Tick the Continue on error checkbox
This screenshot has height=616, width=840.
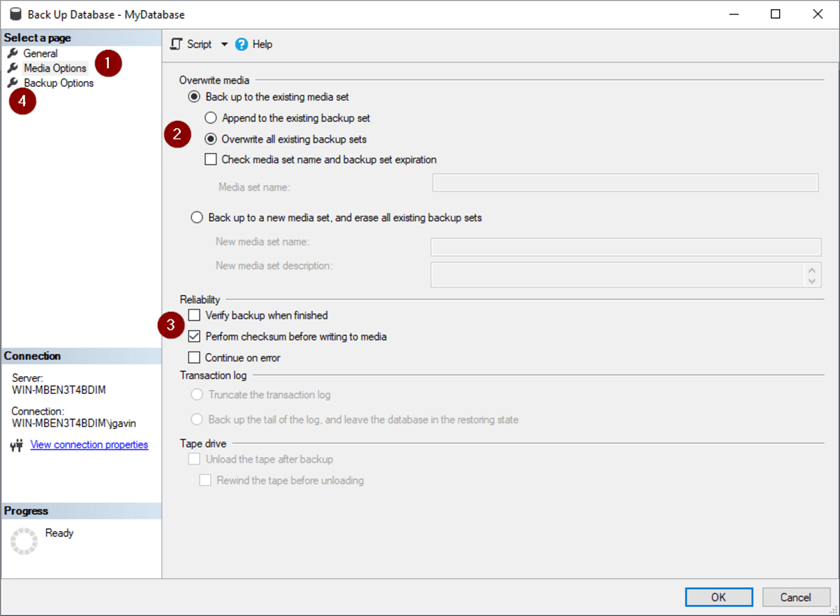[x=194, y=357]
